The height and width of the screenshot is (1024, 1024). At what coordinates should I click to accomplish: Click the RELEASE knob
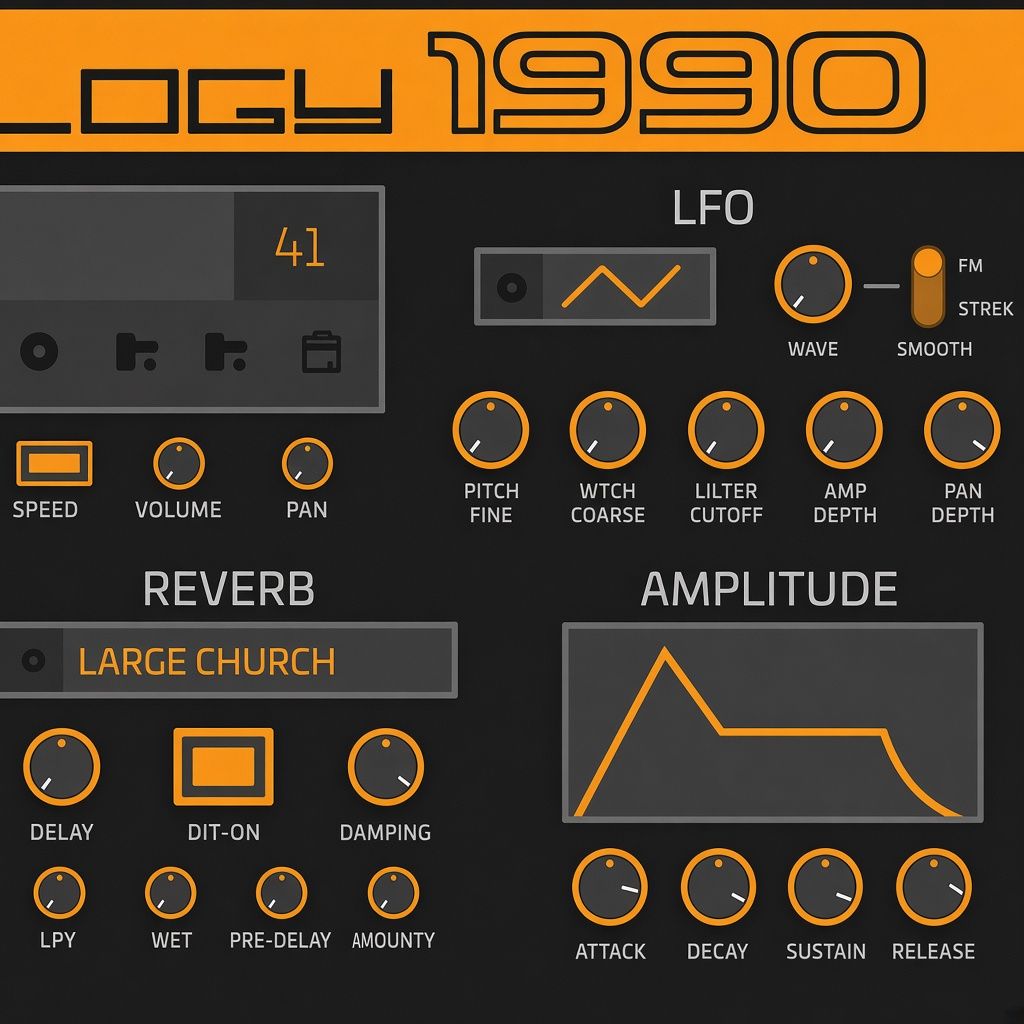click(934, 887)
